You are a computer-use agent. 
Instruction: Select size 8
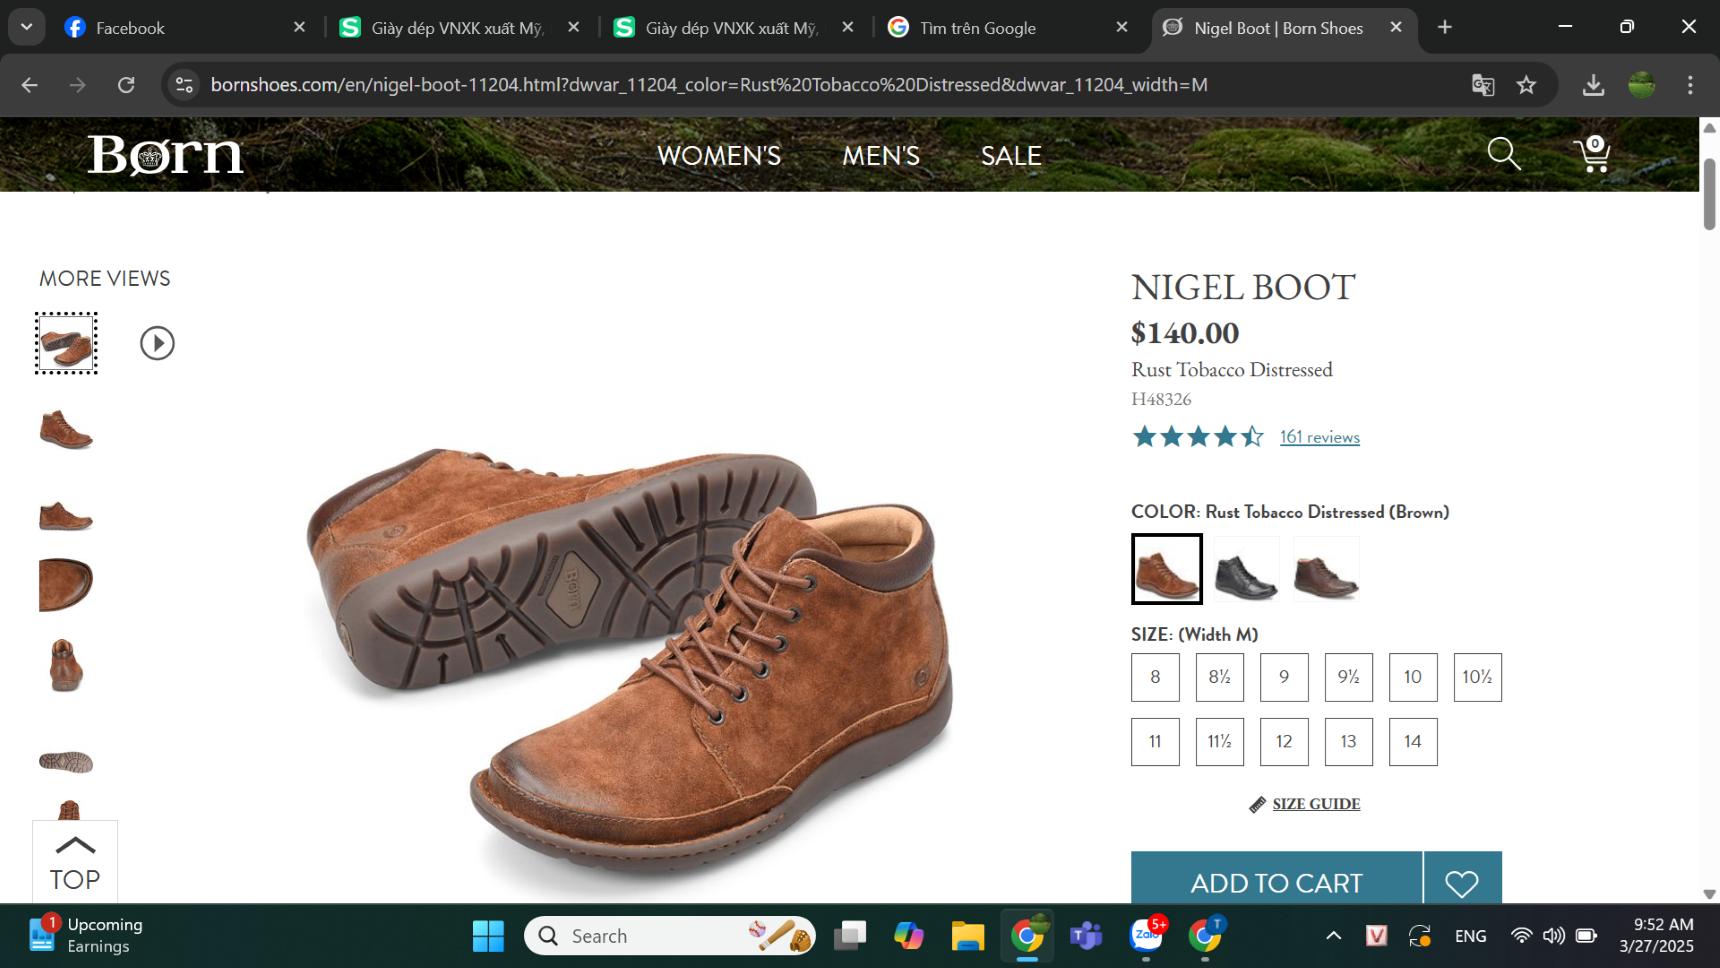(1155, 677)
